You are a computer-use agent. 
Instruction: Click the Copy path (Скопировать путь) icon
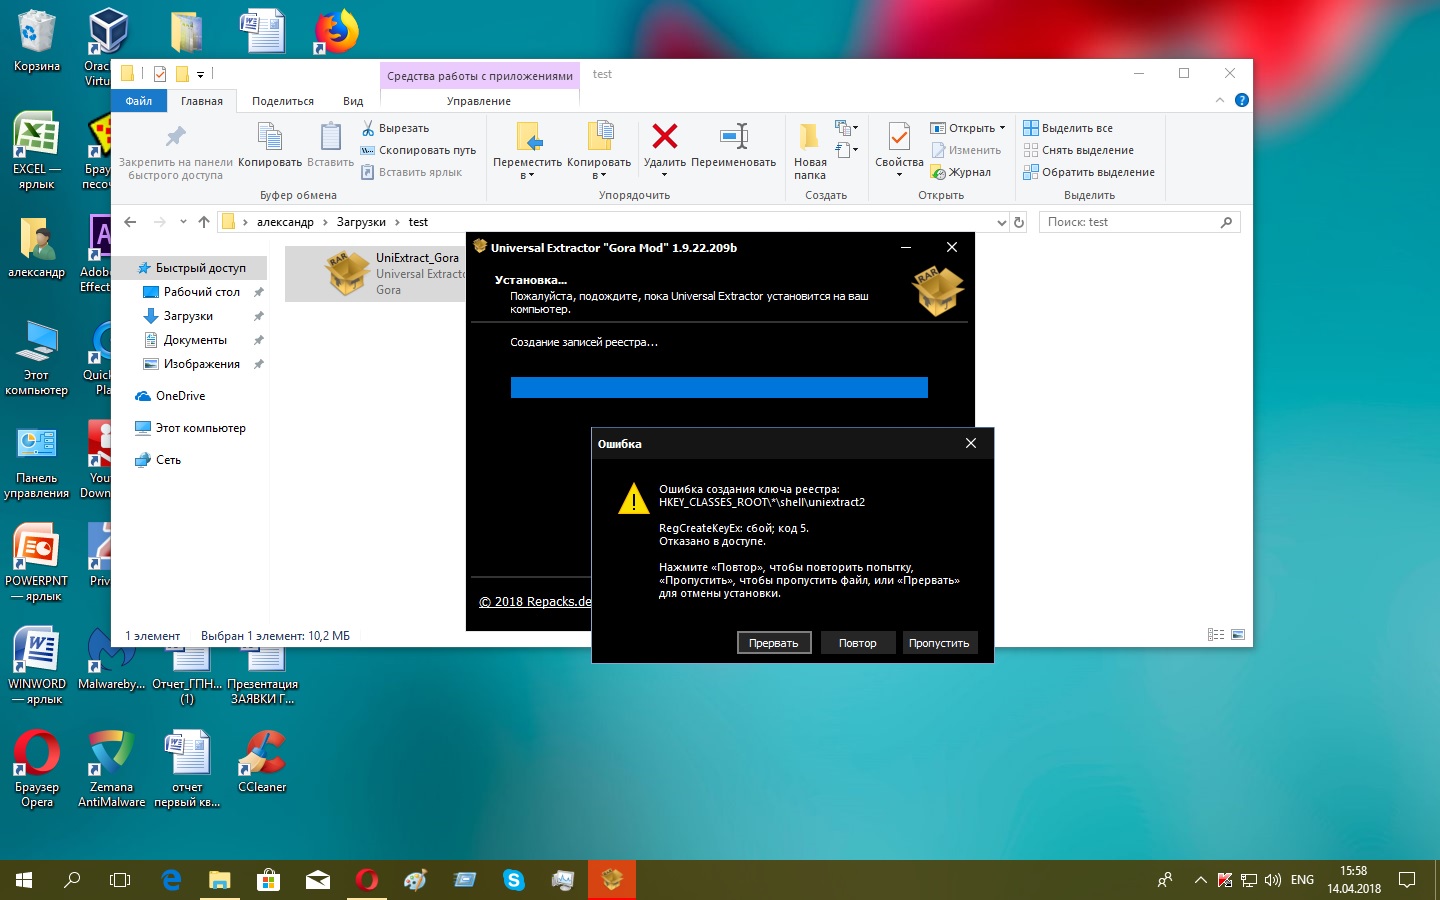tap(368, 150)
